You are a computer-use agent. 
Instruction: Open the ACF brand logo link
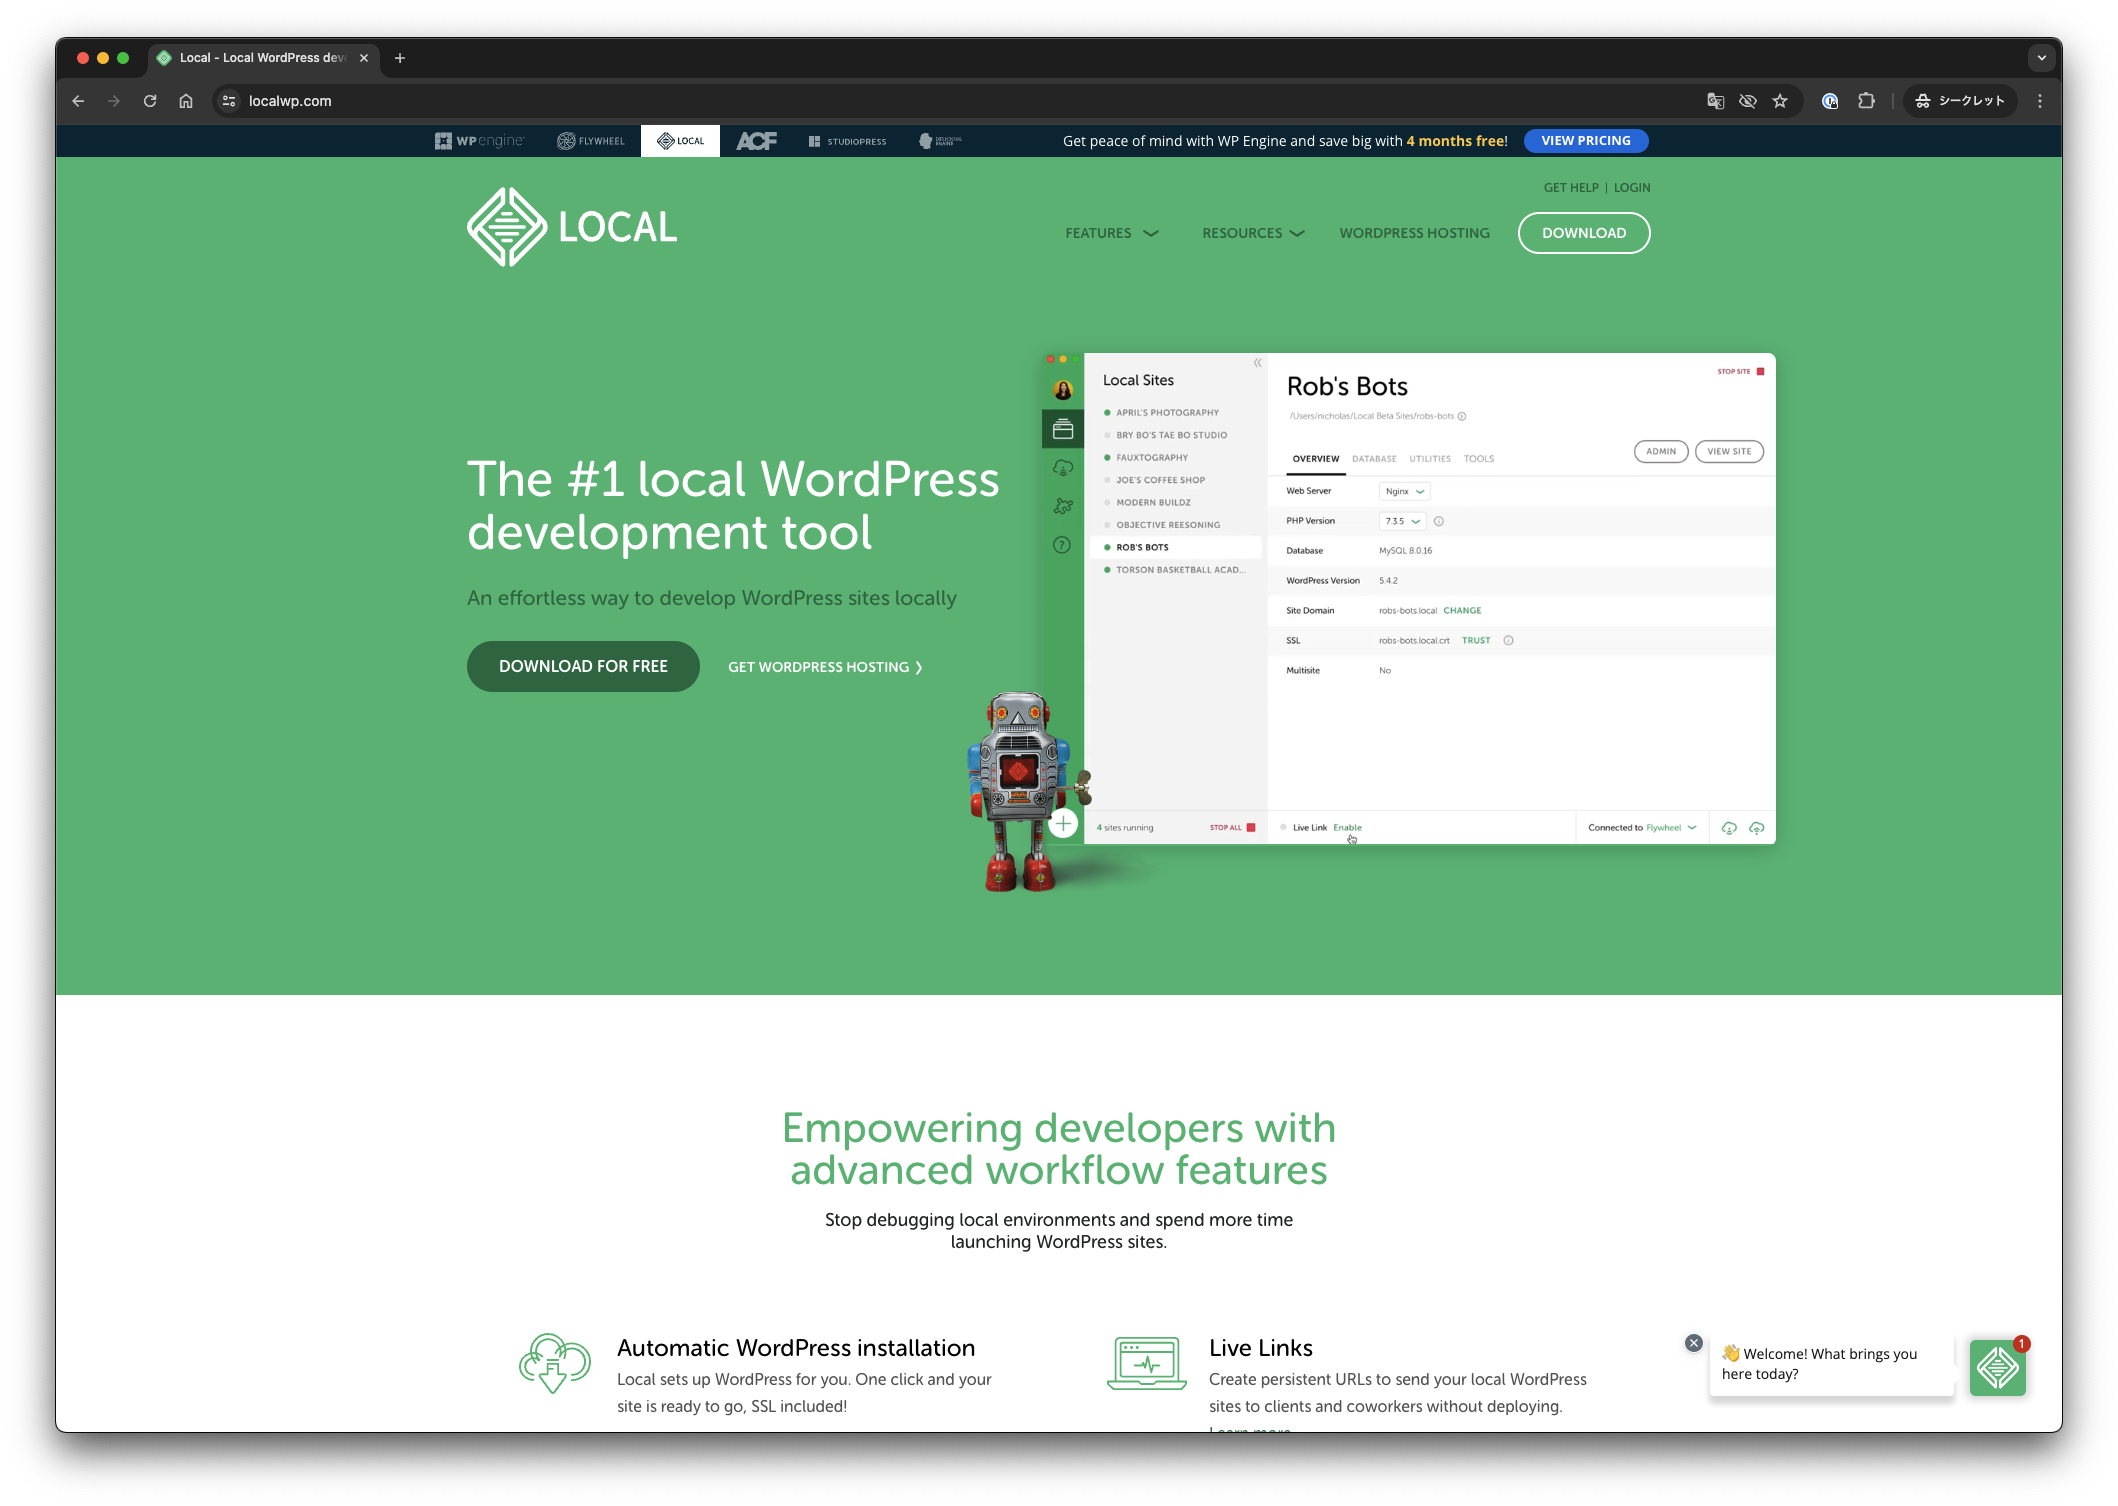tap(756, 141)
